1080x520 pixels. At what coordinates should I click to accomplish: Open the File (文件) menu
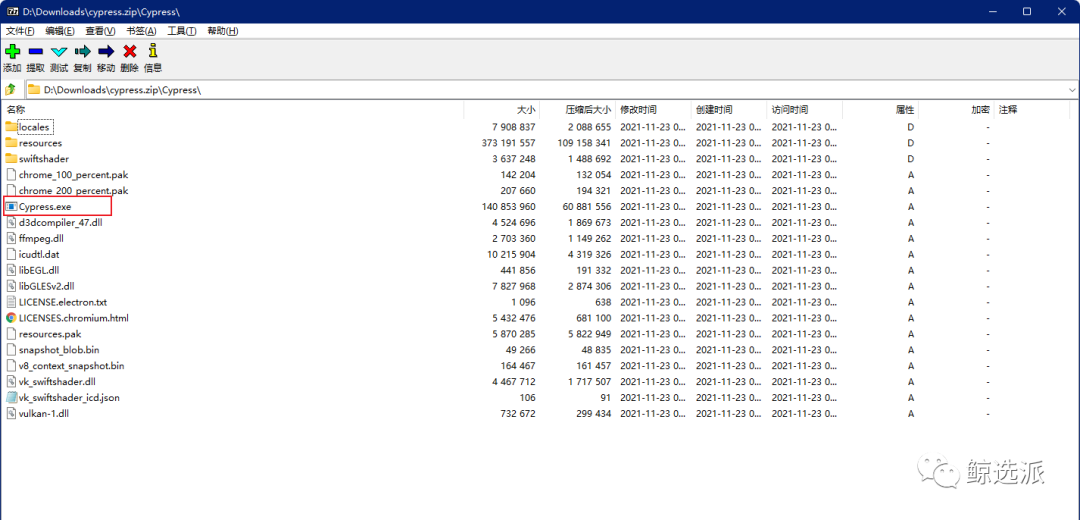[x=20, y=31]
